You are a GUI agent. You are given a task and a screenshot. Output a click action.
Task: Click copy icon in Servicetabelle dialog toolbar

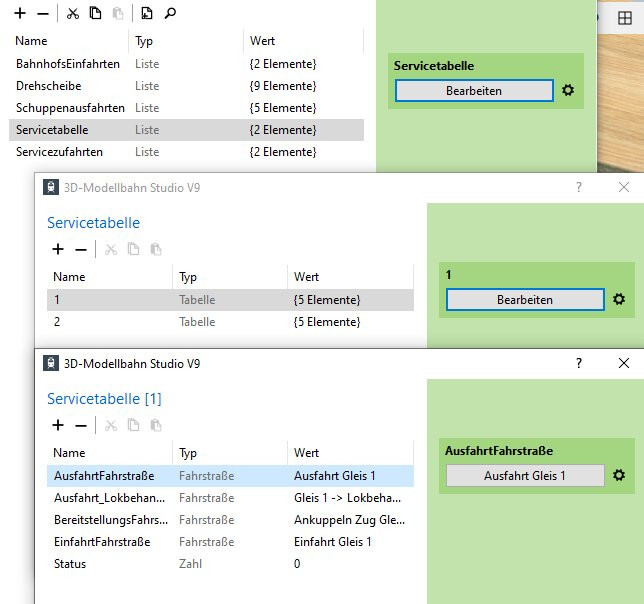tap(133, 249)
